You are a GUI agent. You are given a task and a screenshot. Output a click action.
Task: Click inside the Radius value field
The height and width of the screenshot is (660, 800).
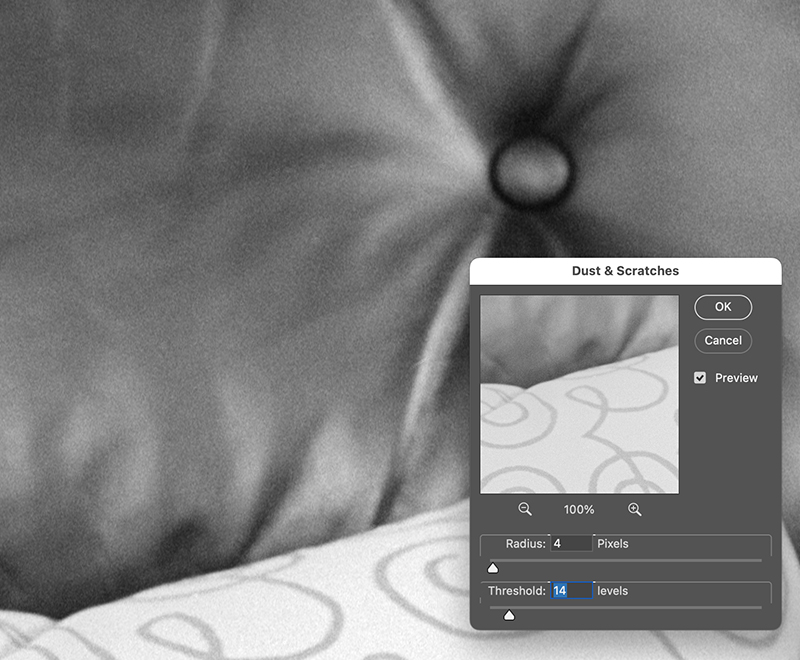point(571,544)
